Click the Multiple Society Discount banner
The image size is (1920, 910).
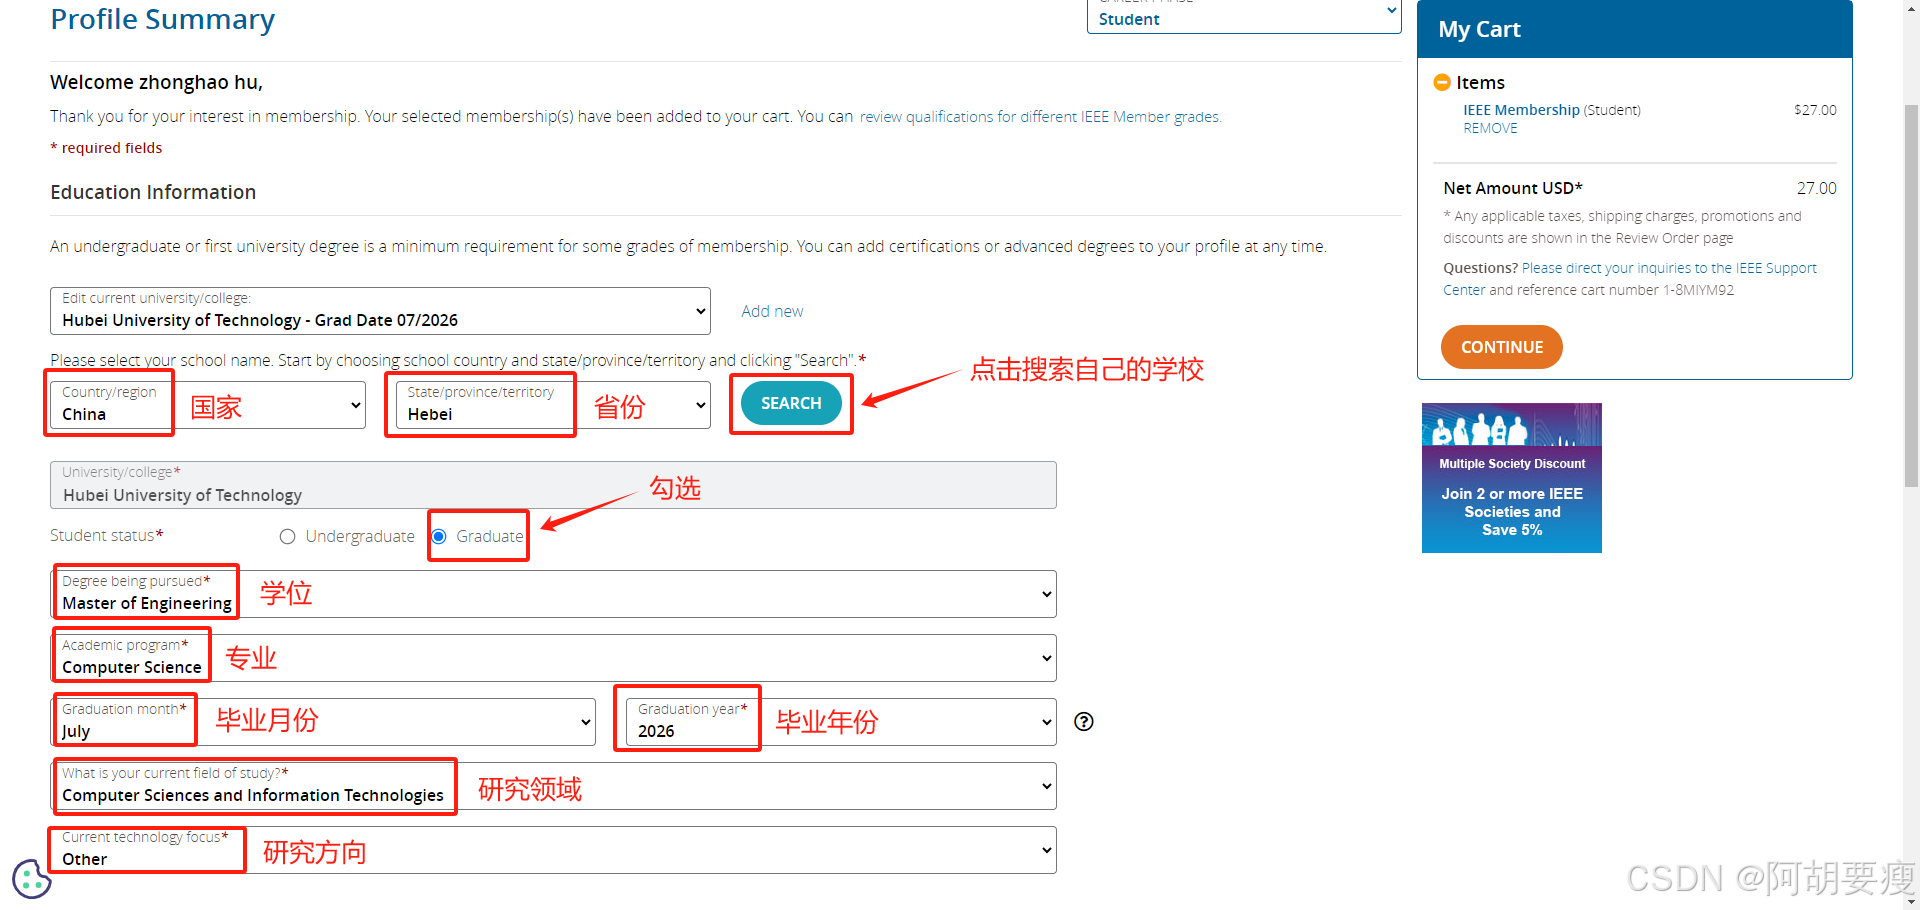(1512, 478)
